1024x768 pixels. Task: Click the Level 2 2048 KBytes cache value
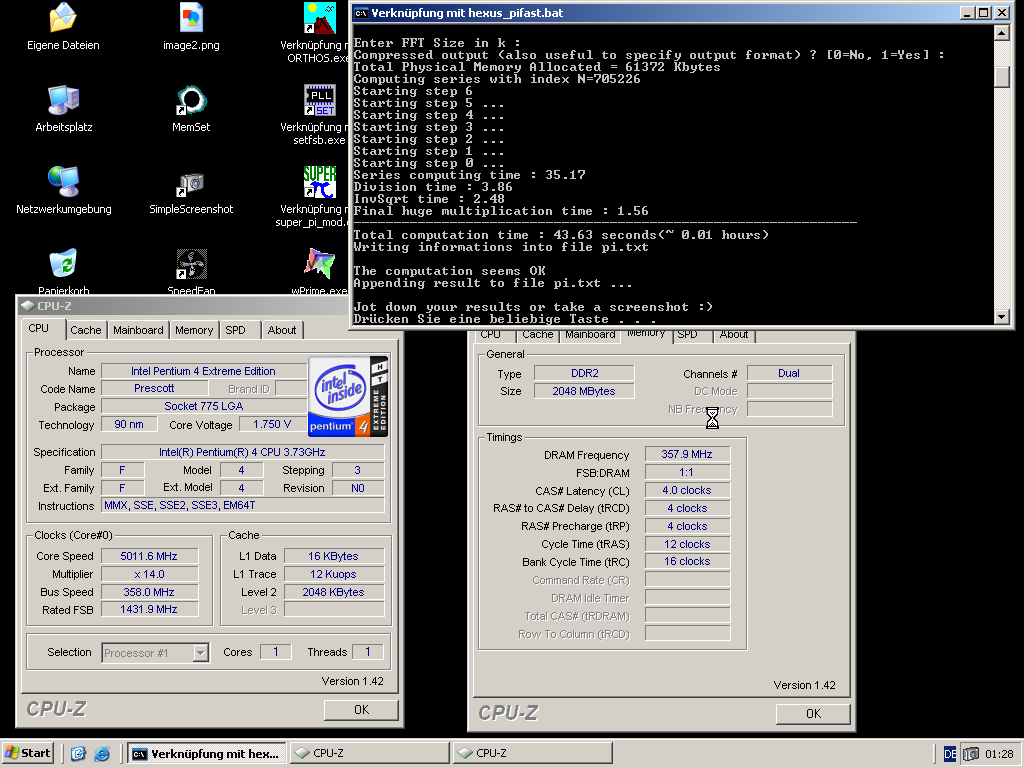tap(334, 592)
